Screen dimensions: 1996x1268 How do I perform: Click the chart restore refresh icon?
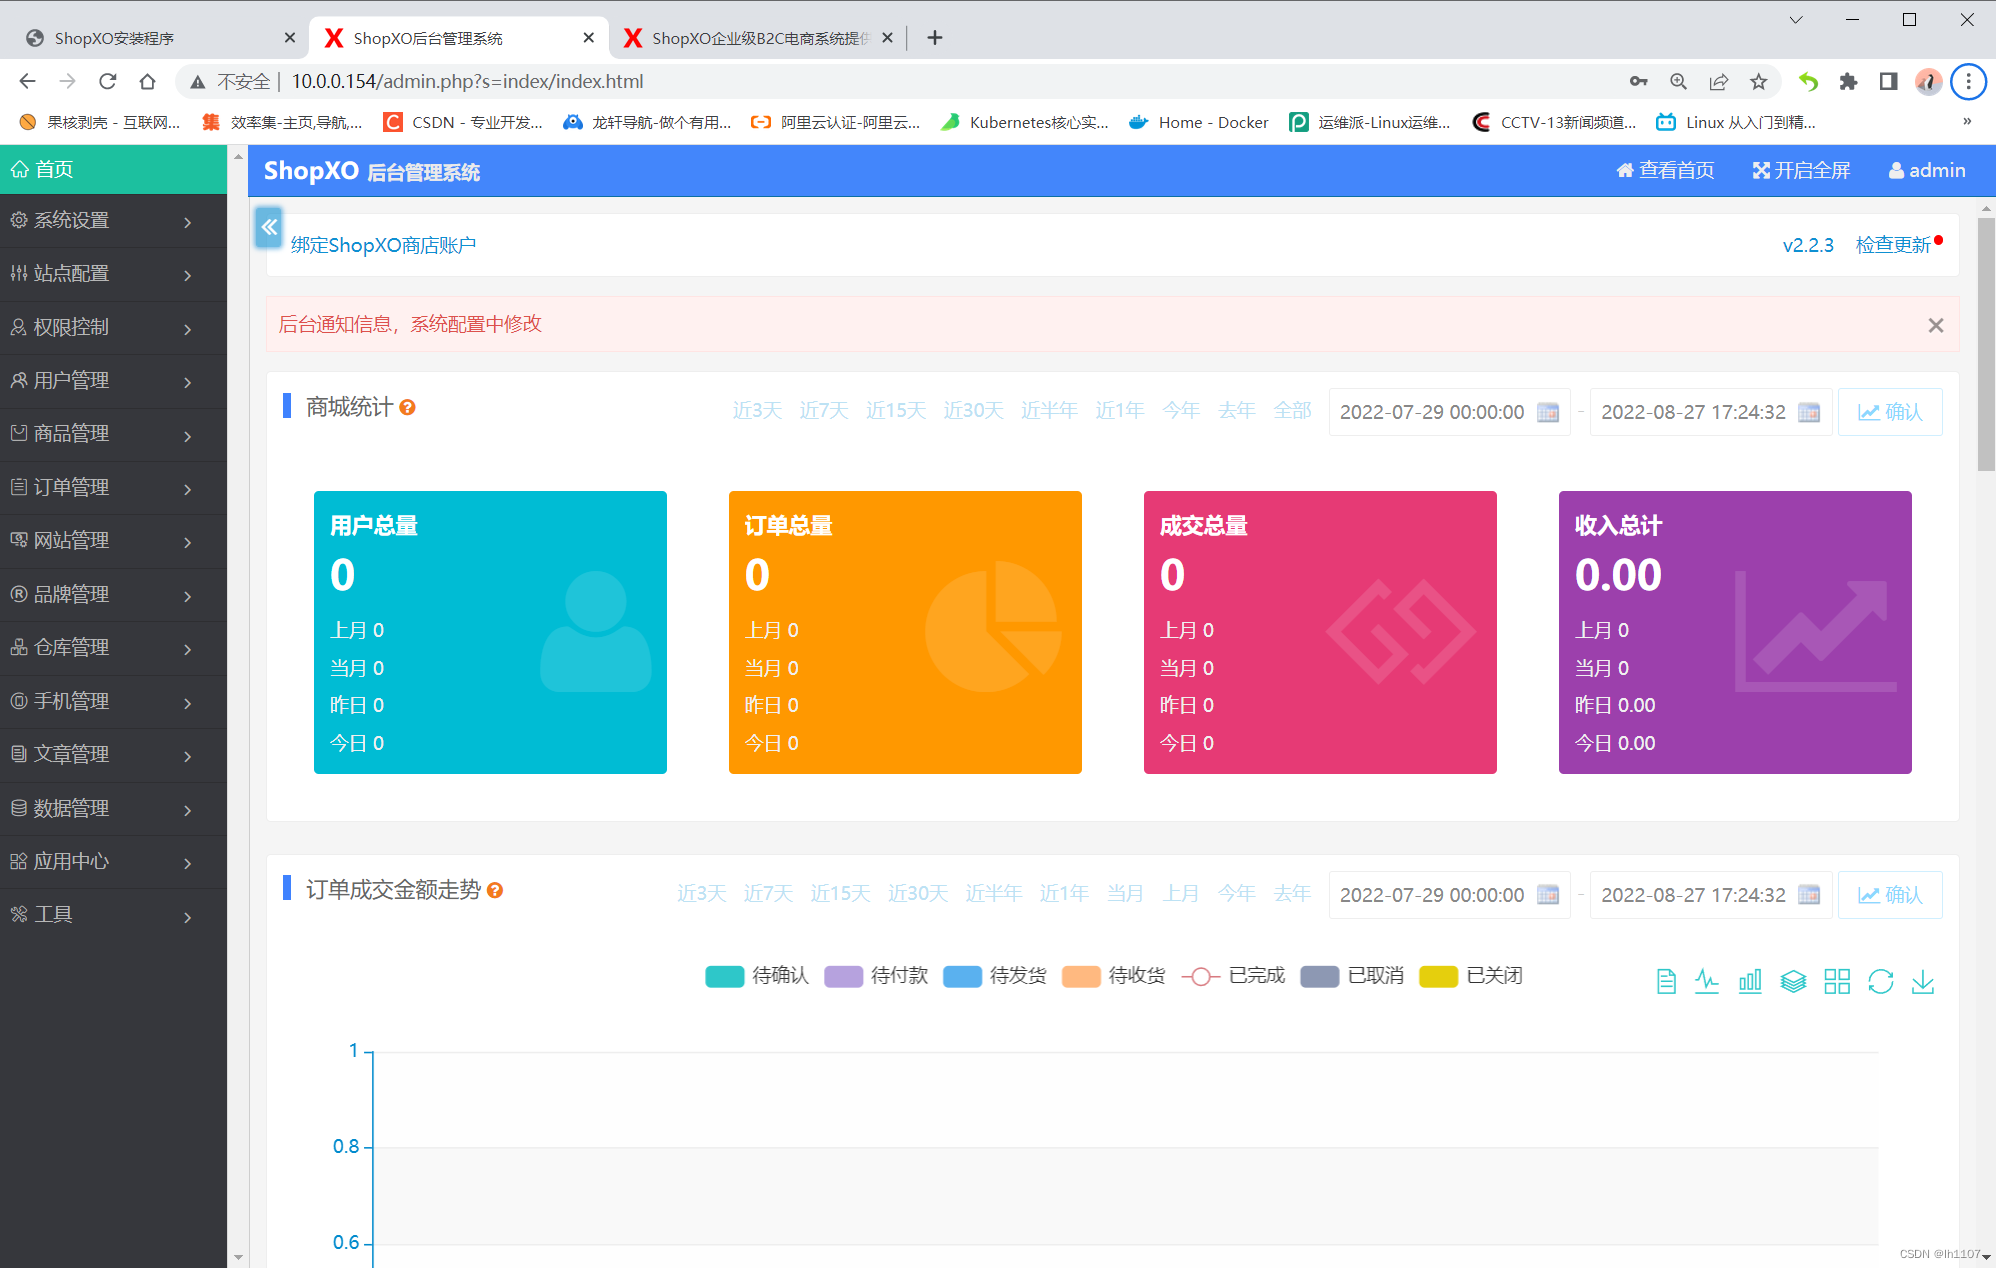[1881, 982]
